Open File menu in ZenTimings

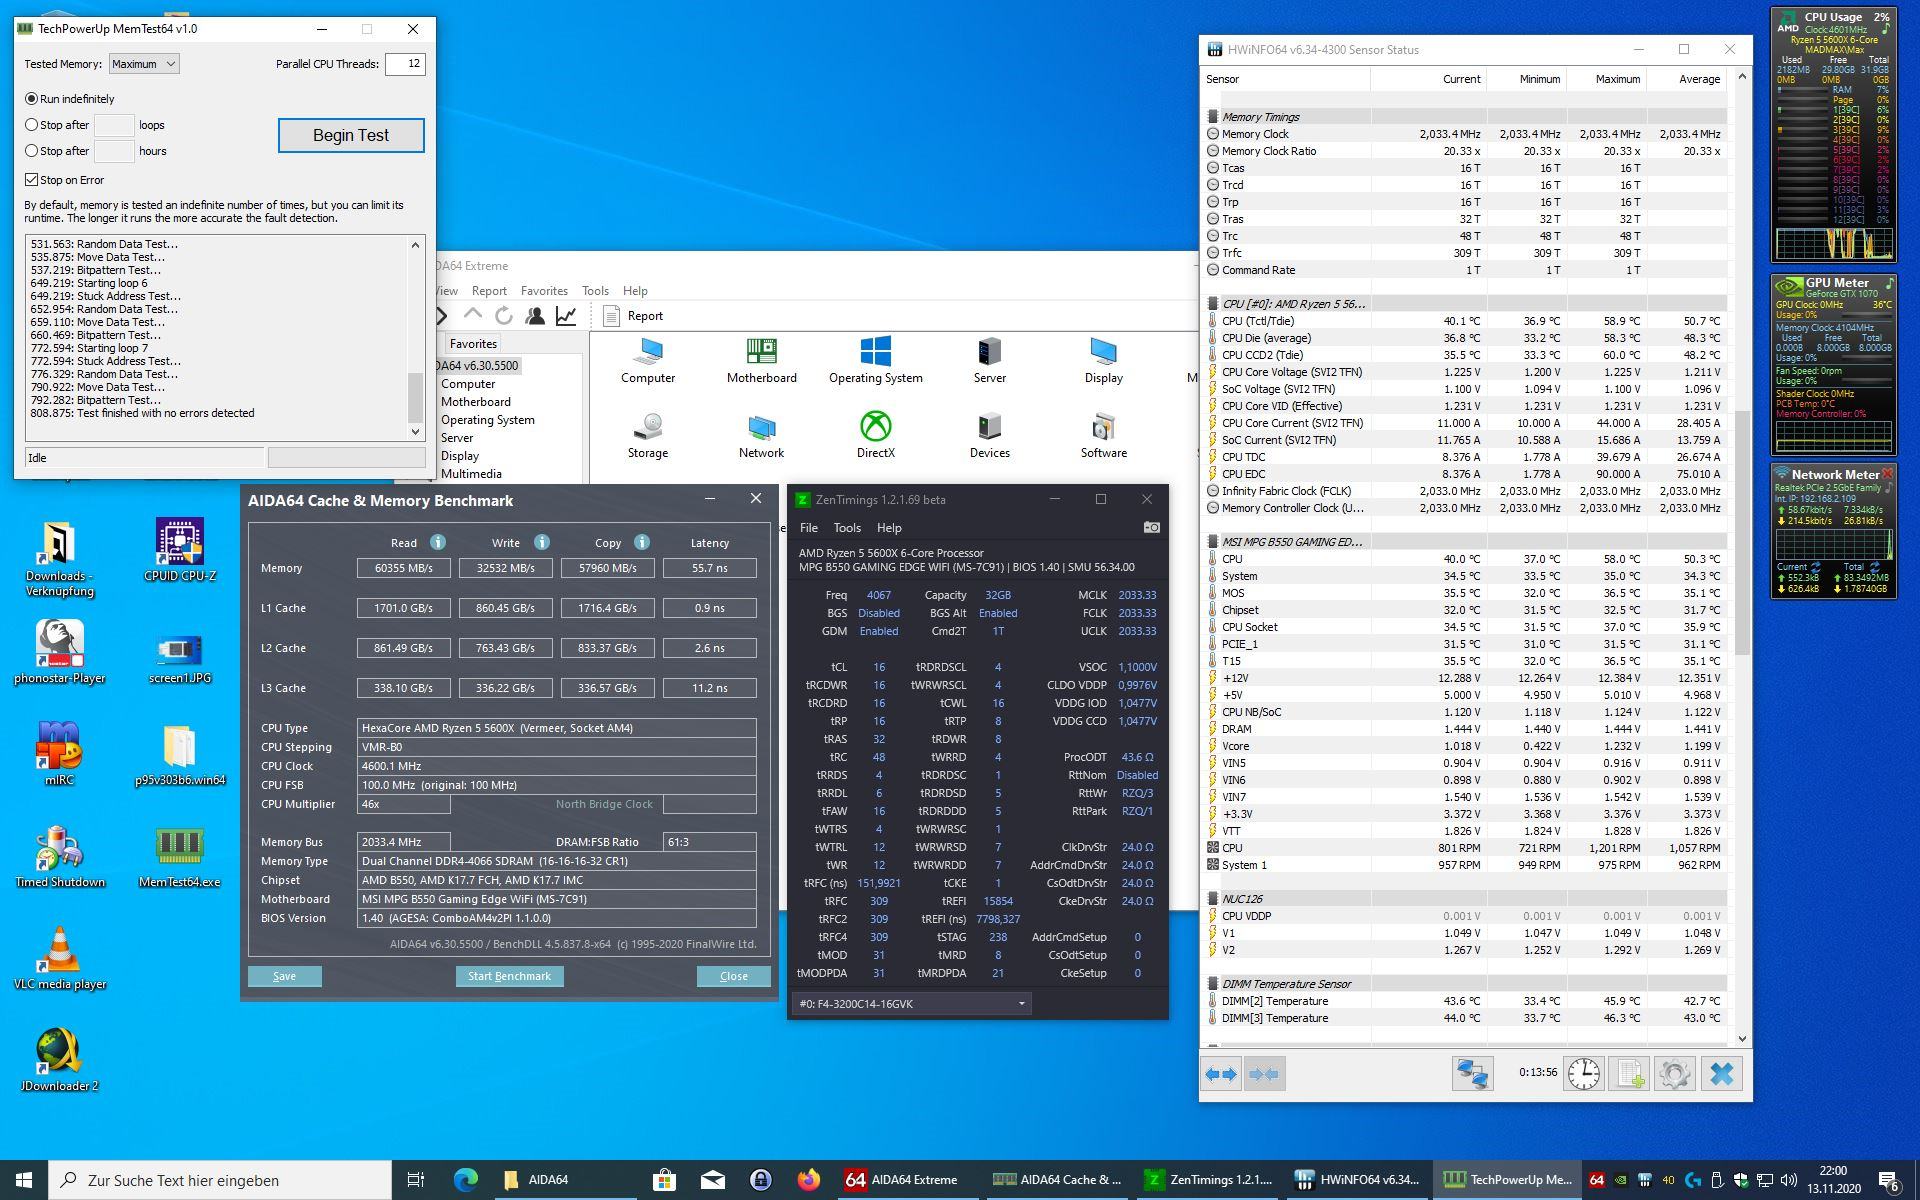[809, 528]
